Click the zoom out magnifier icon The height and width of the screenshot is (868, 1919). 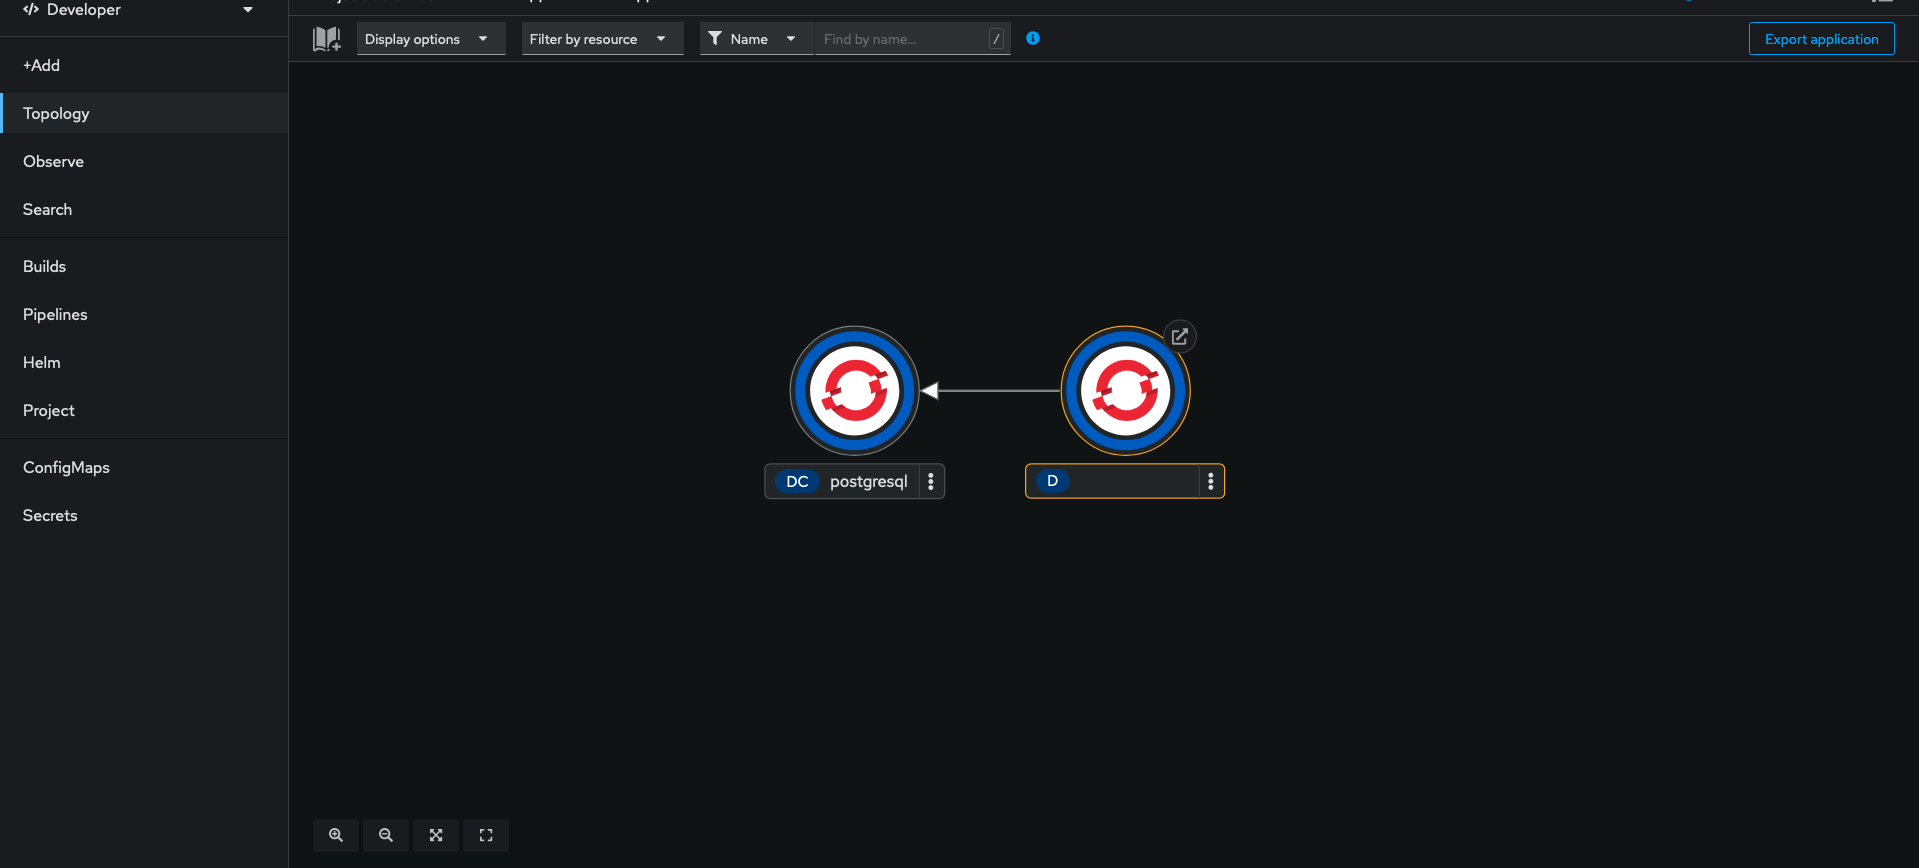point(386,835)
